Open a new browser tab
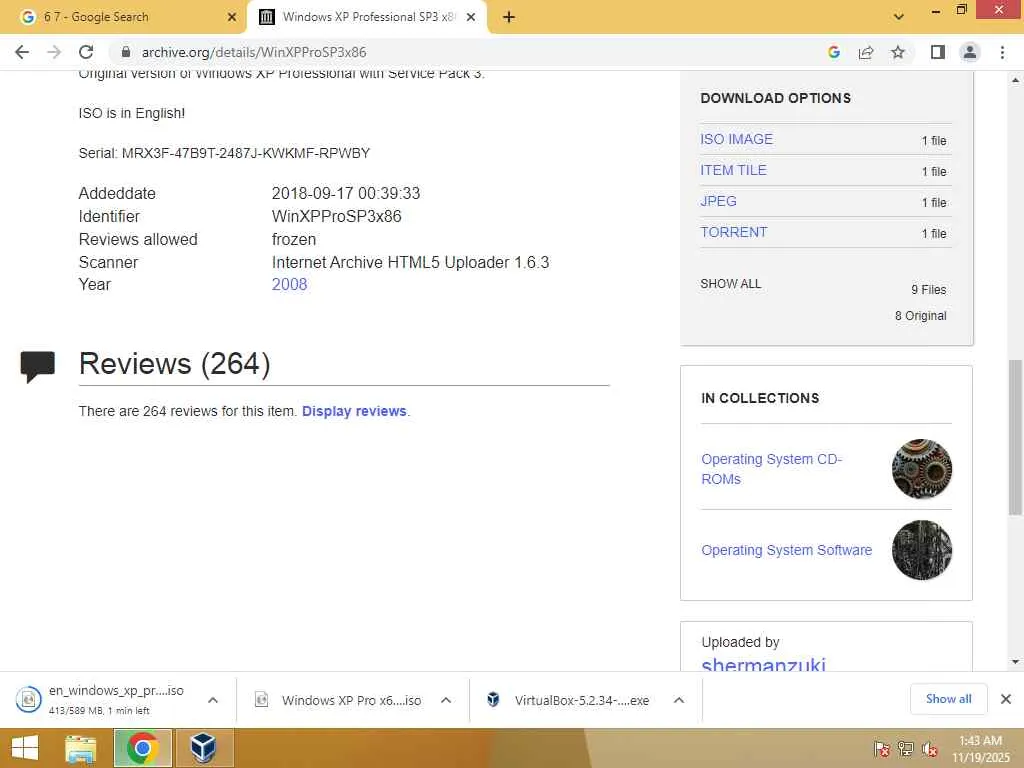1024x768 pixels. pos(509,17)
